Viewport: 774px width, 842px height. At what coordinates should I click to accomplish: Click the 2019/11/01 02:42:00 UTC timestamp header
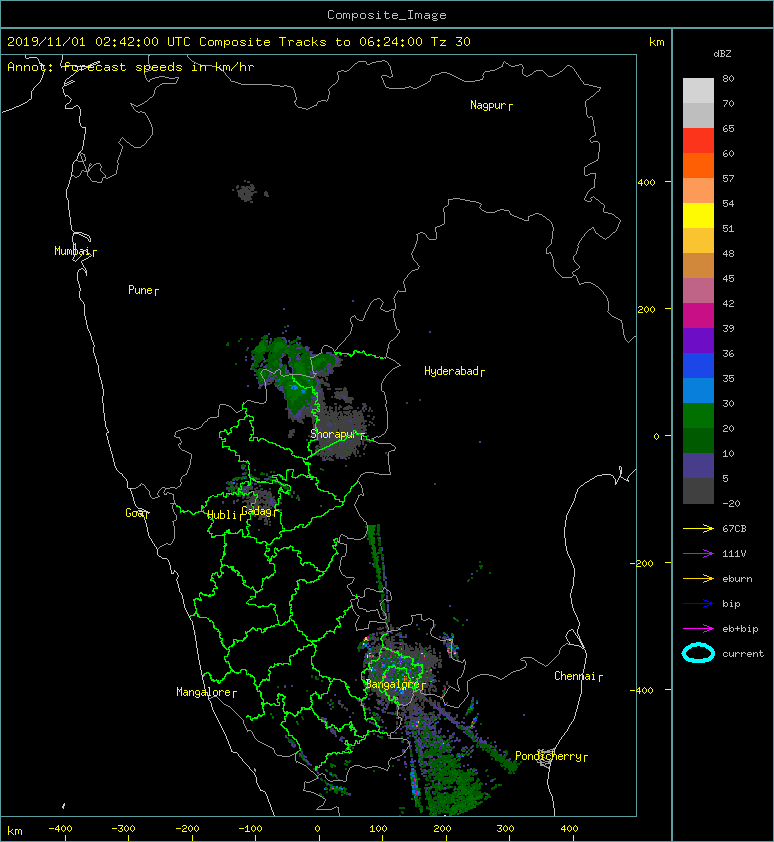tap(239, 42)
